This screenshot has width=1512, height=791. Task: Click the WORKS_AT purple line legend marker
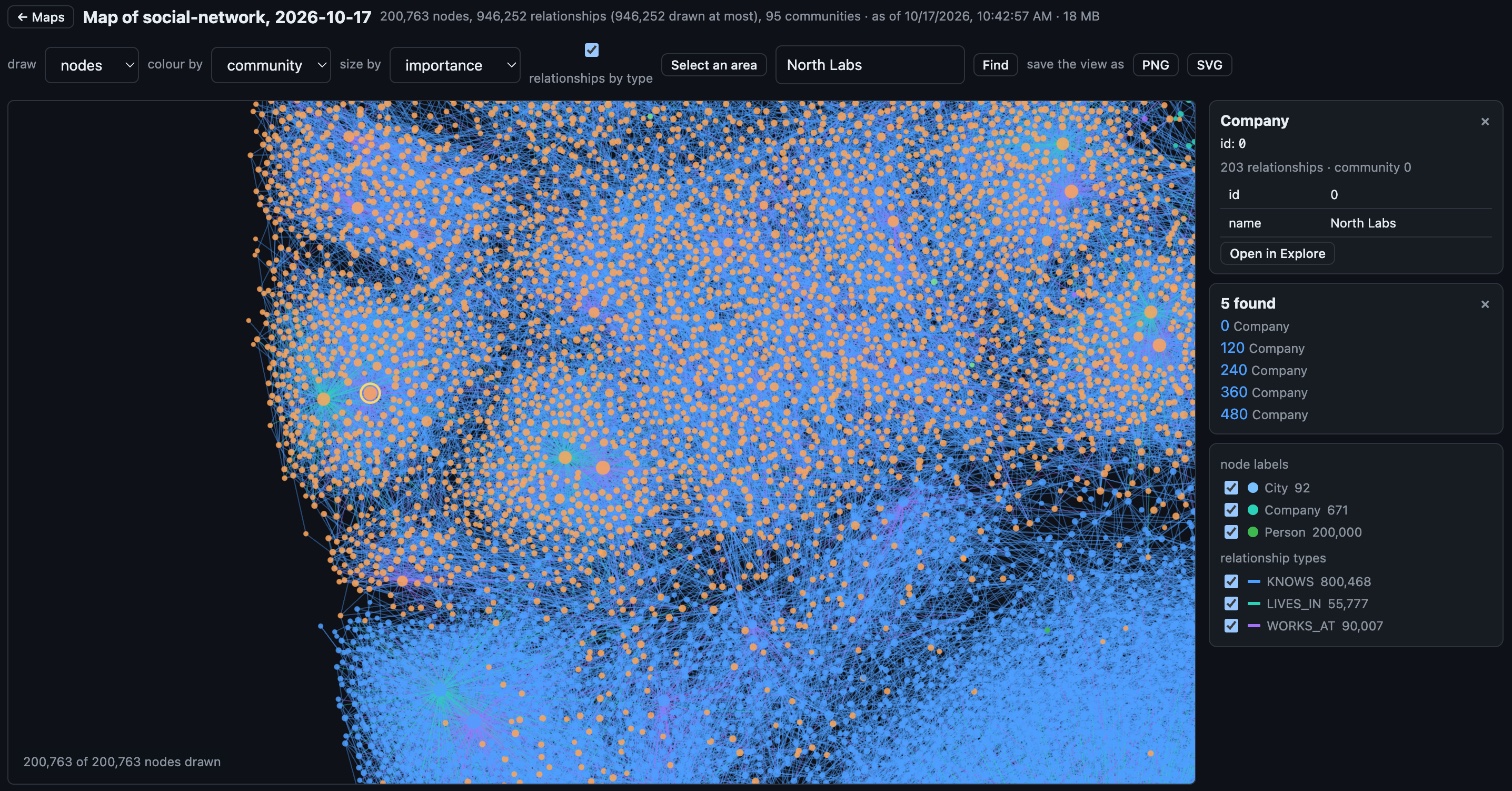click(1254, 626)
